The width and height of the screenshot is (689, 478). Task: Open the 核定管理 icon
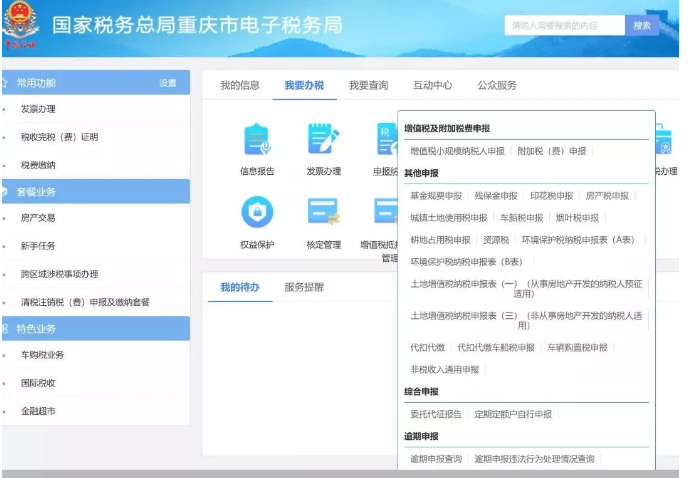(323, 212)
